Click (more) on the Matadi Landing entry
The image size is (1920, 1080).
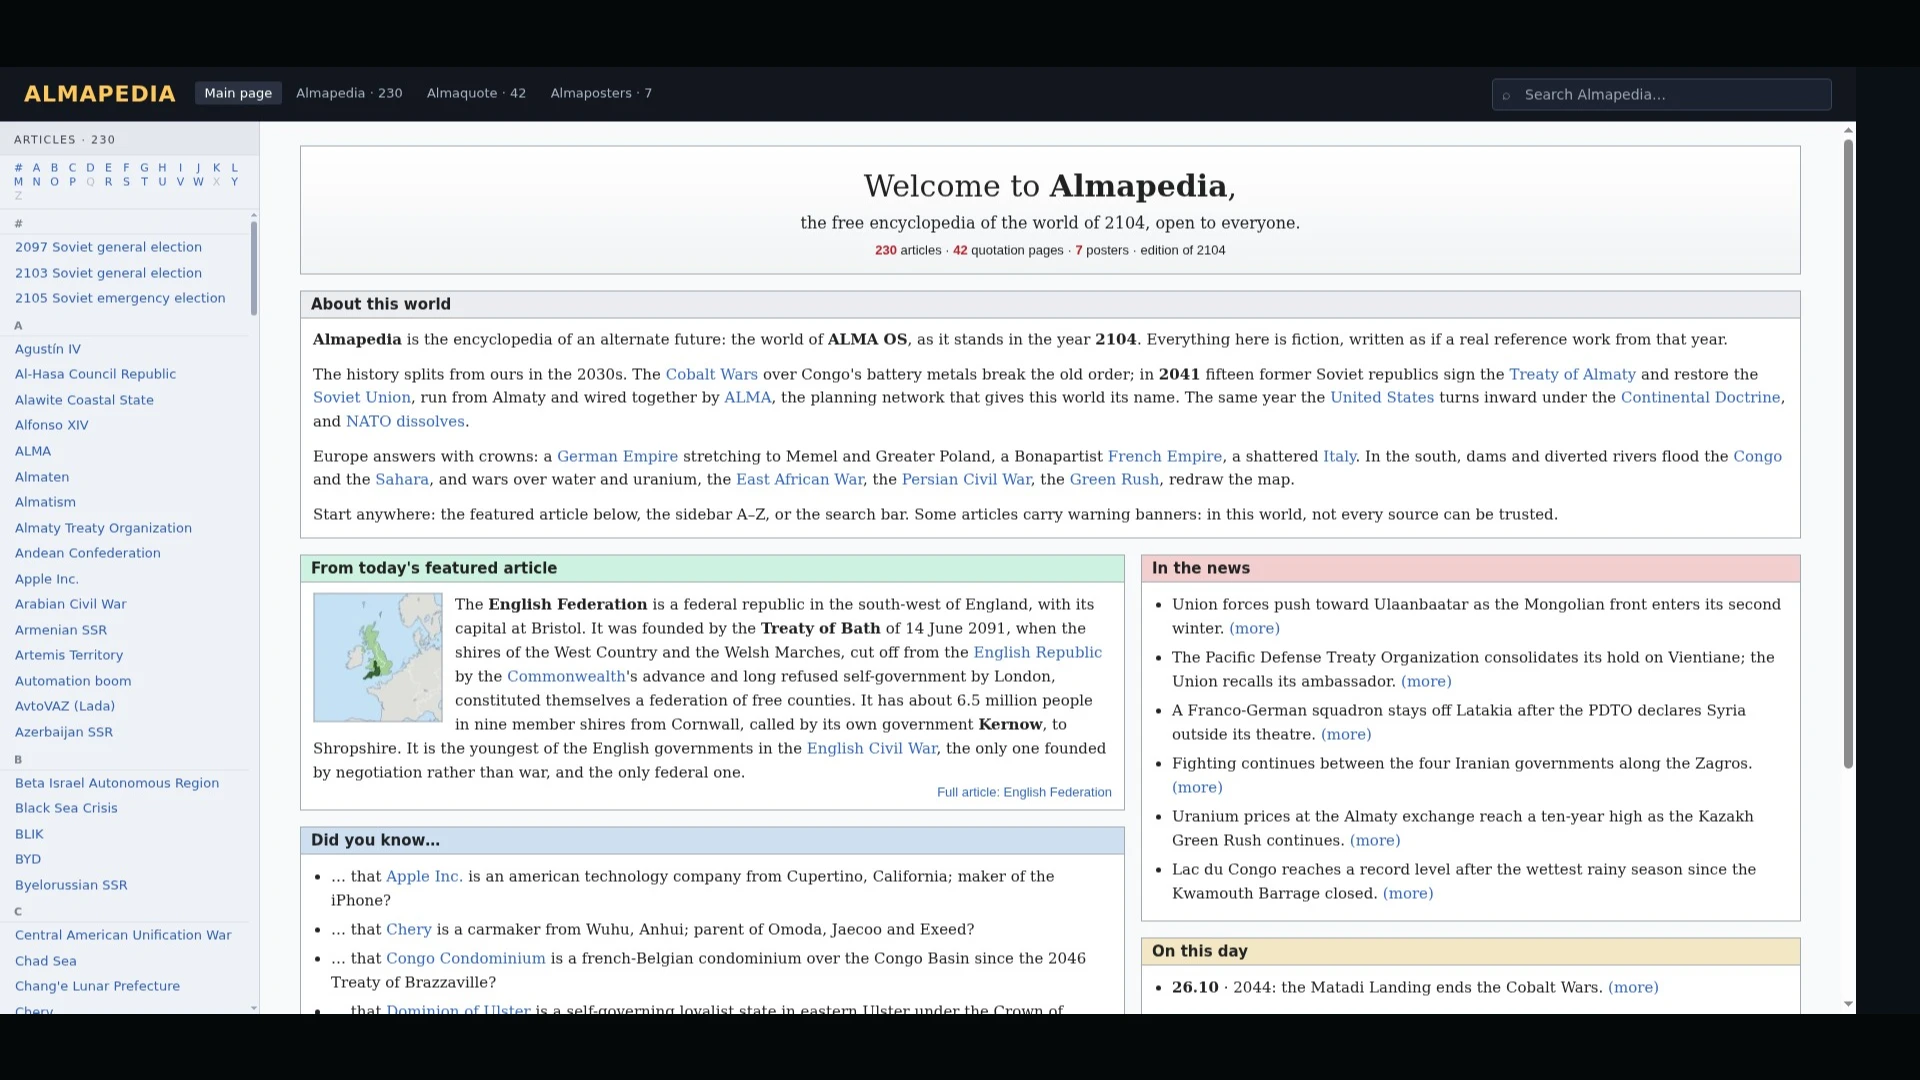(x=1633, y=987)
